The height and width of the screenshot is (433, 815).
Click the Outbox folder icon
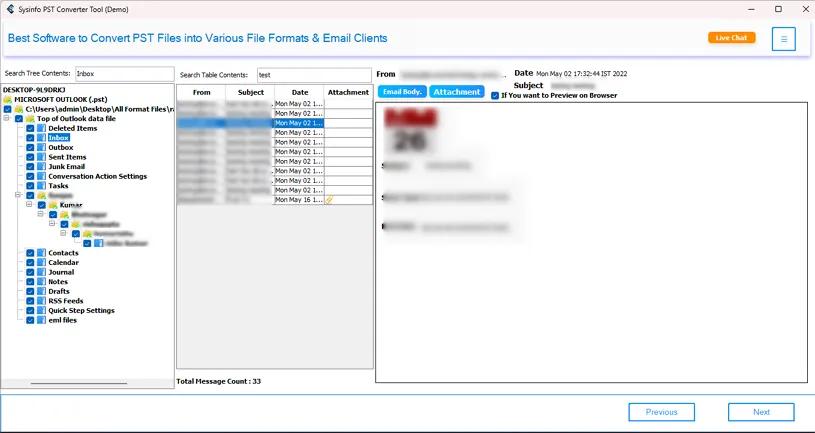tap(42, 148)
